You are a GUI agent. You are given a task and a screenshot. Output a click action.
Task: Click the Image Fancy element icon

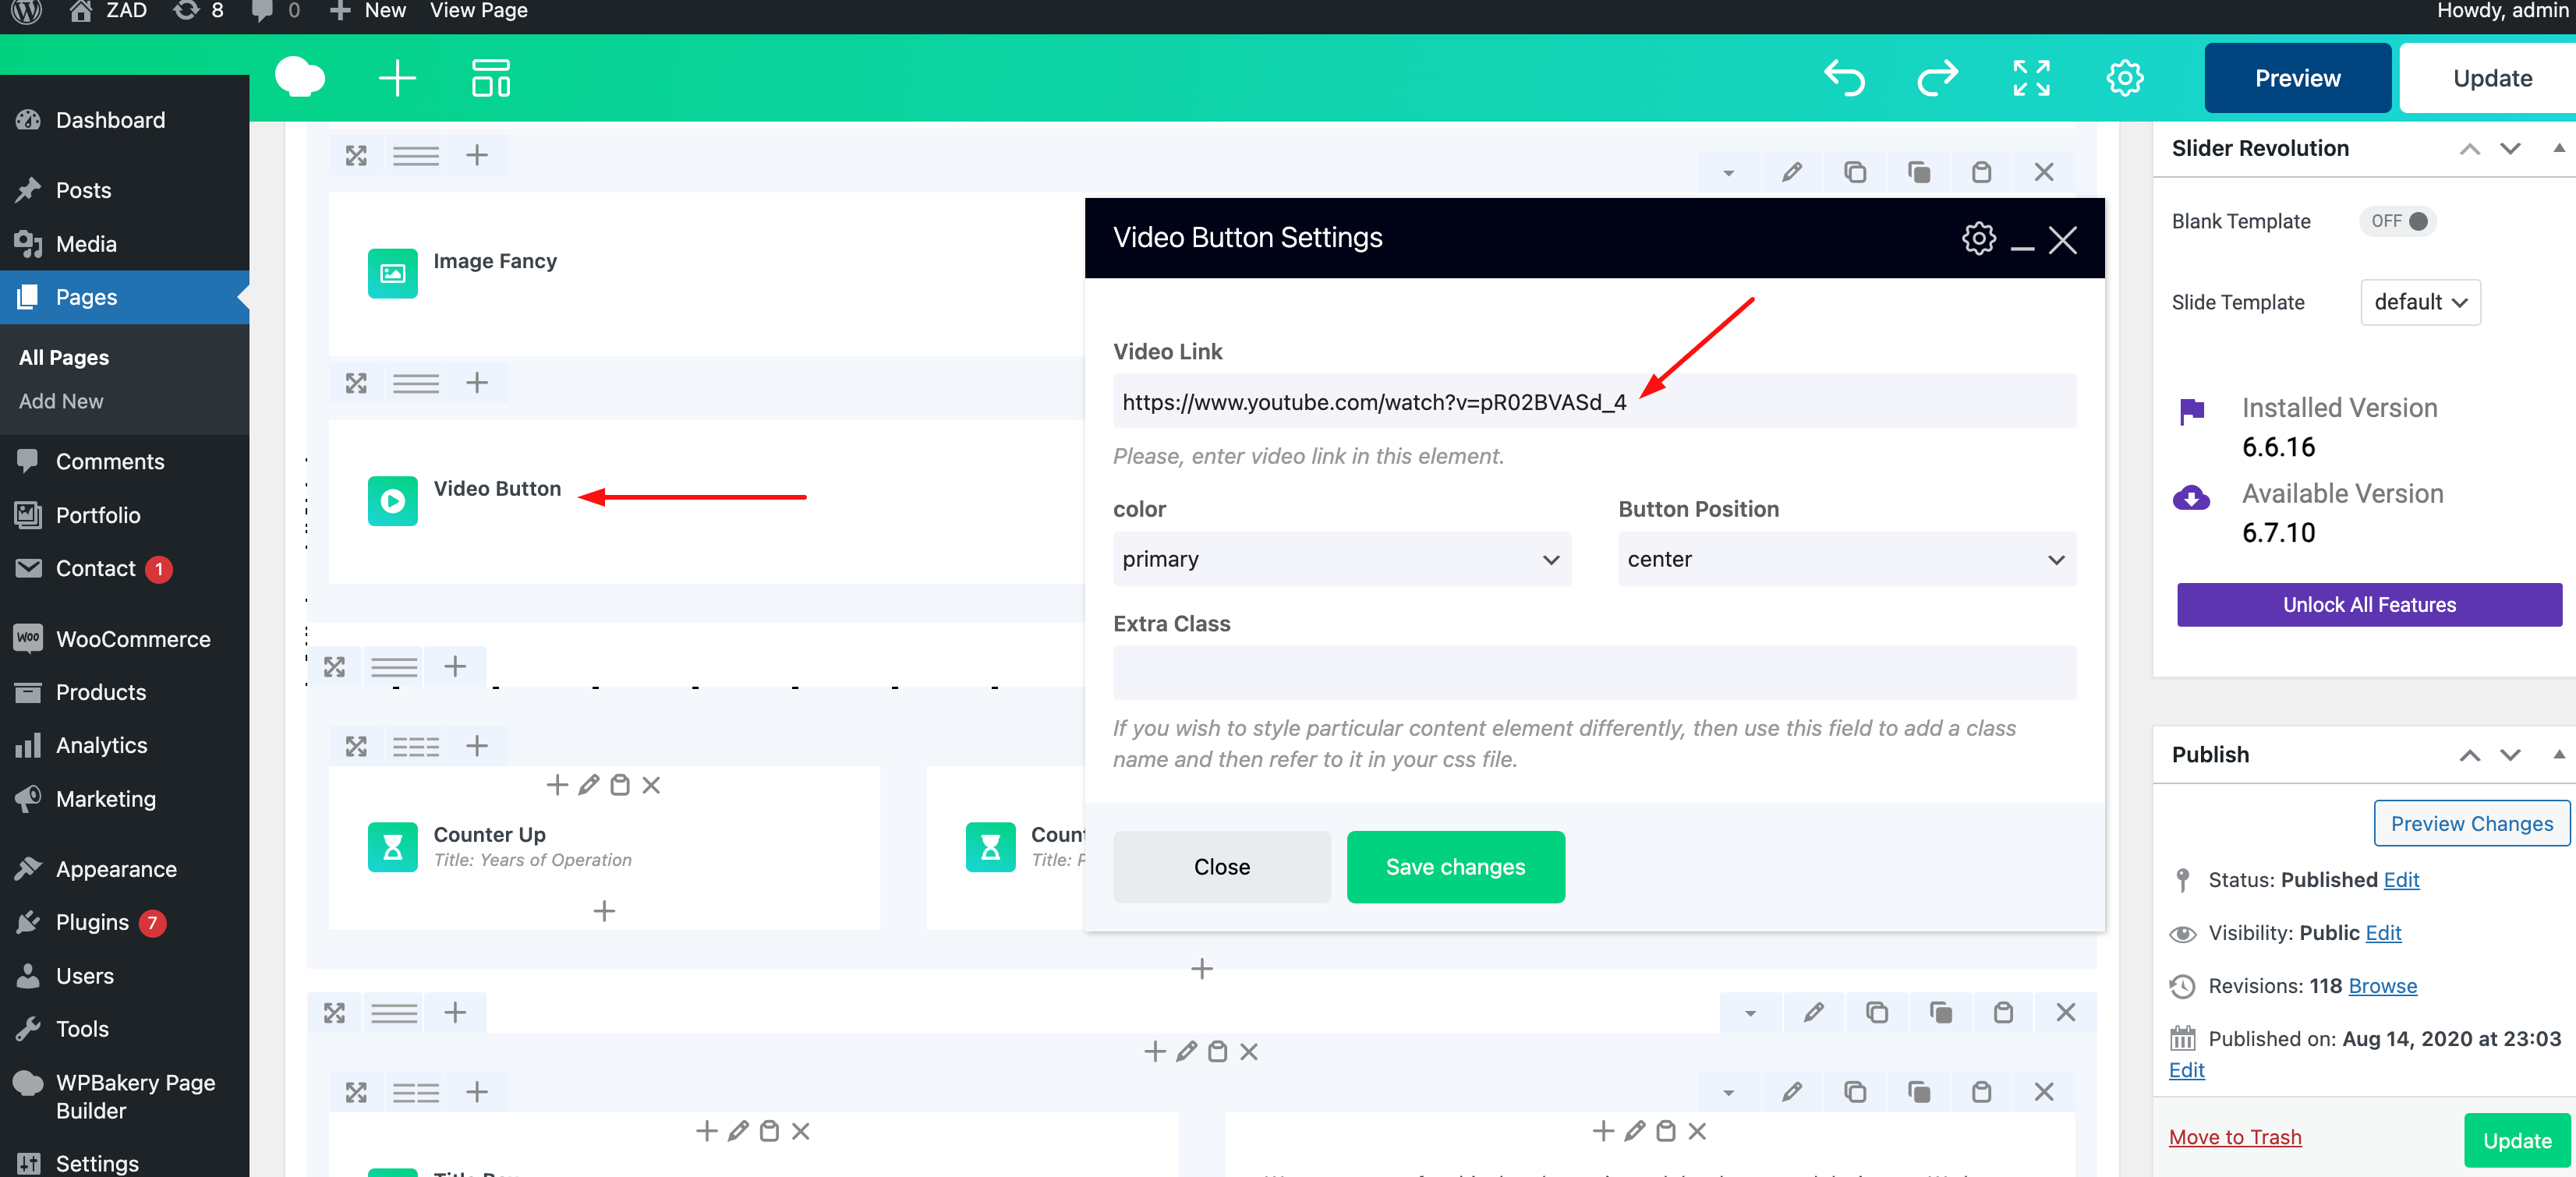point(392,273)
